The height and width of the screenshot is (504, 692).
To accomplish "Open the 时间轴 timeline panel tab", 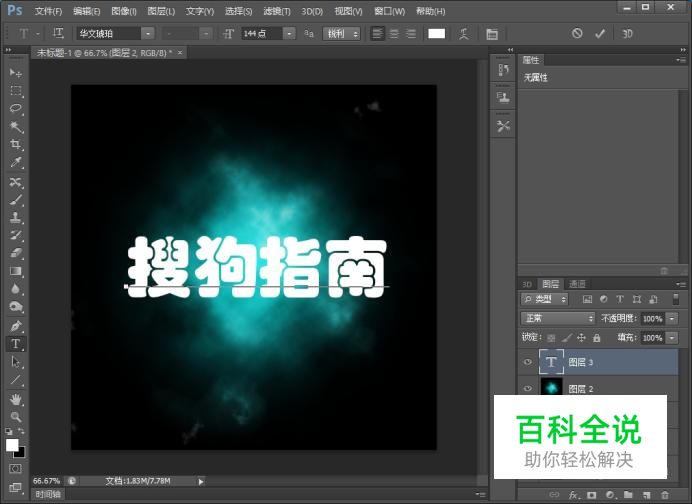I will 48,494.
